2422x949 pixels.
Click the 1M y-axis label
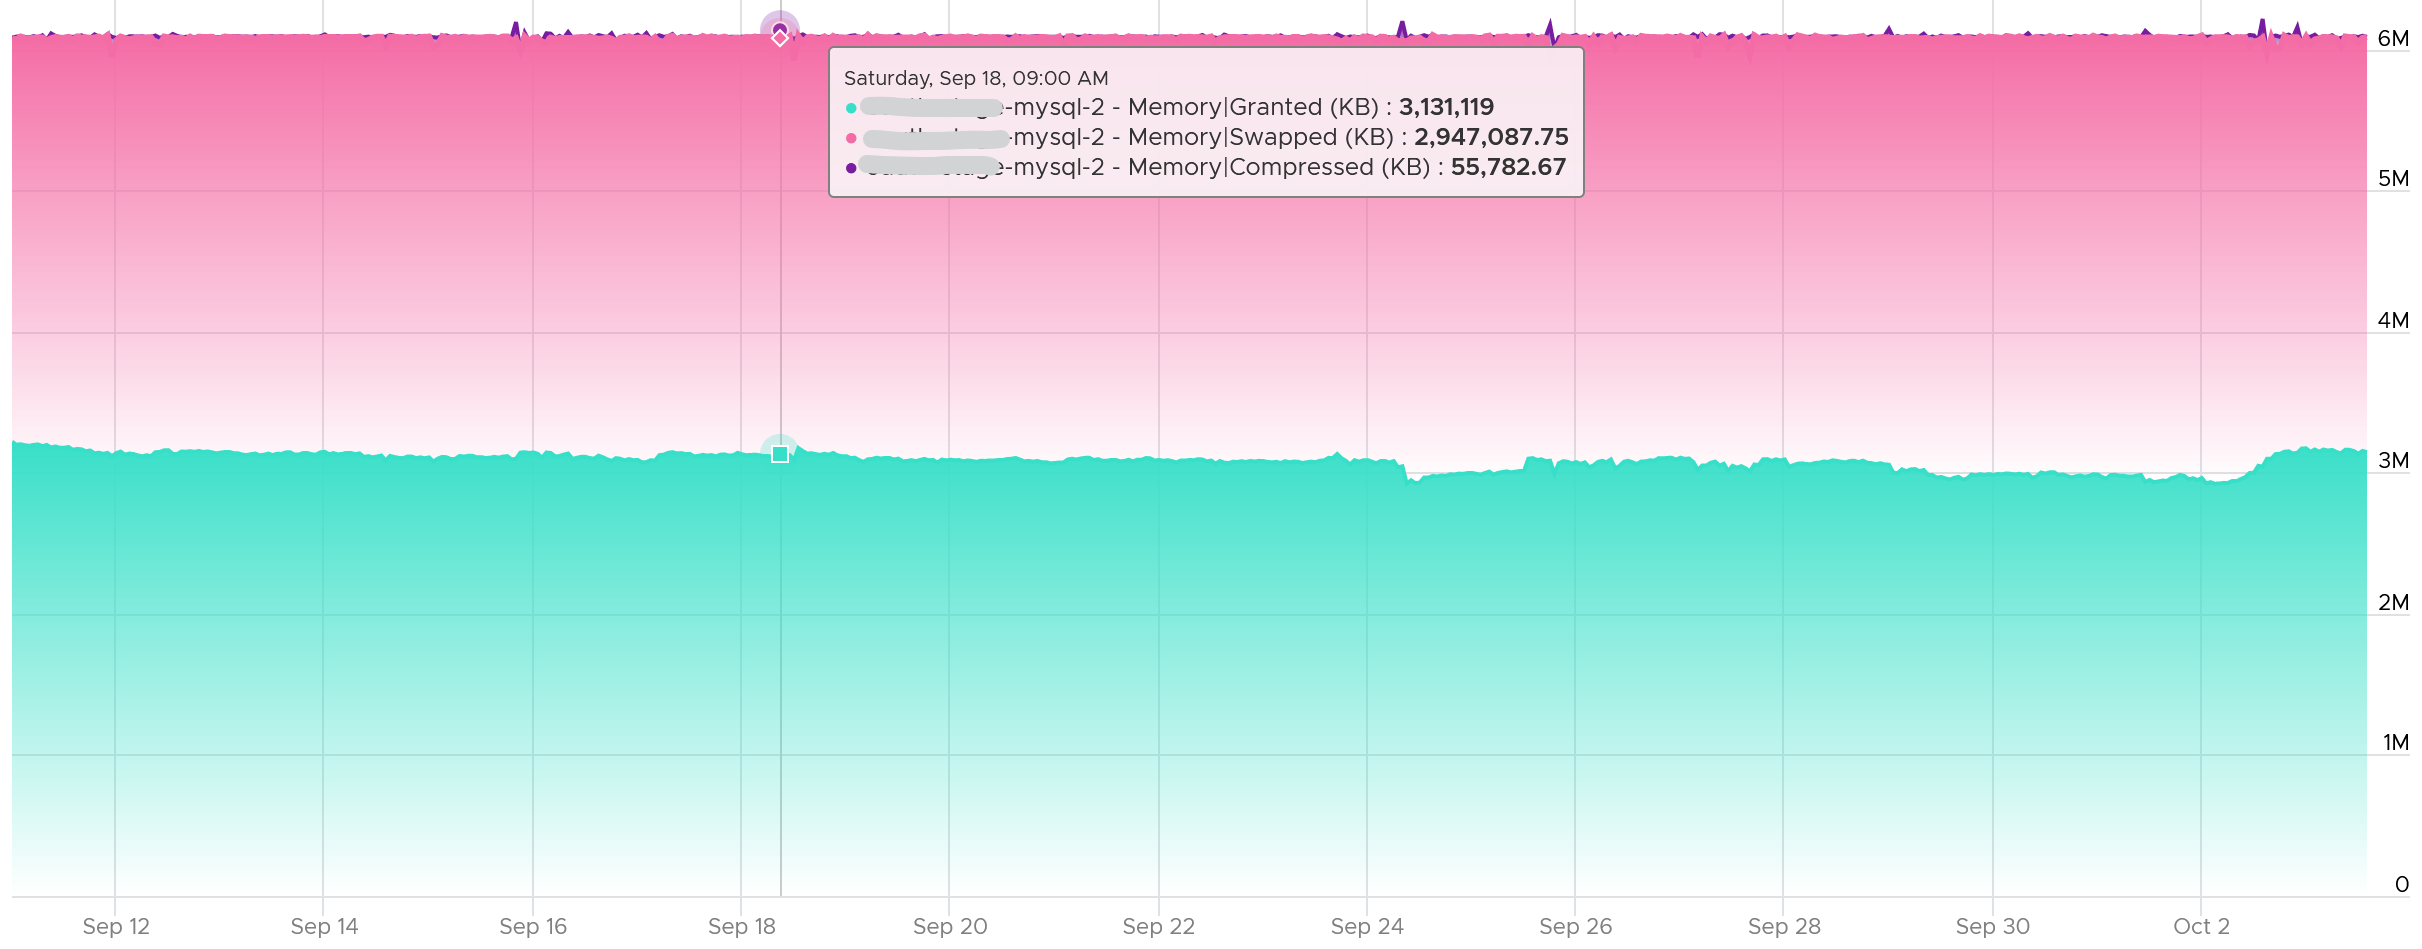[2395, 742]
